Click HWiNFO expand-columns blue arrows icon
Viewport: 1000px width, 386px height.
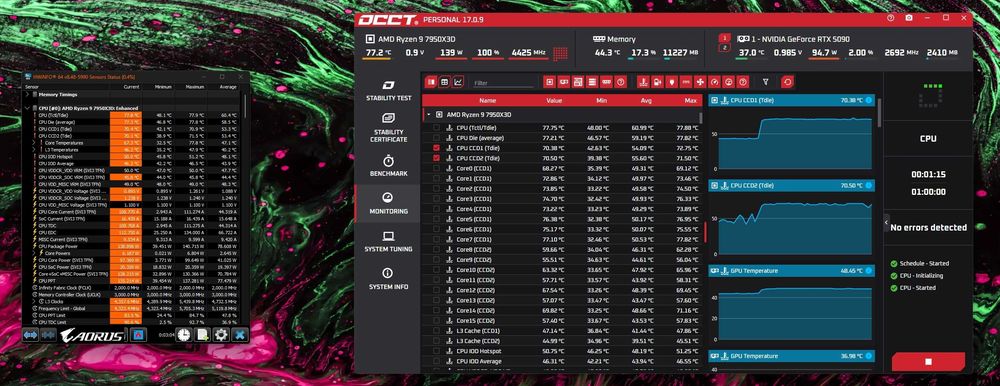click(31, 334)
